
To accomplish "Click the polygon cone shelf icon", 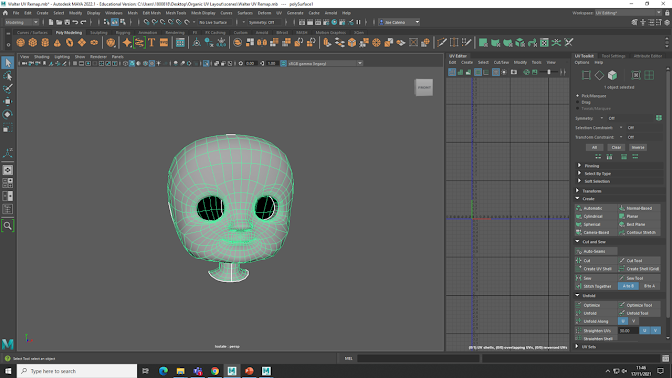I will tap(57, 42).
